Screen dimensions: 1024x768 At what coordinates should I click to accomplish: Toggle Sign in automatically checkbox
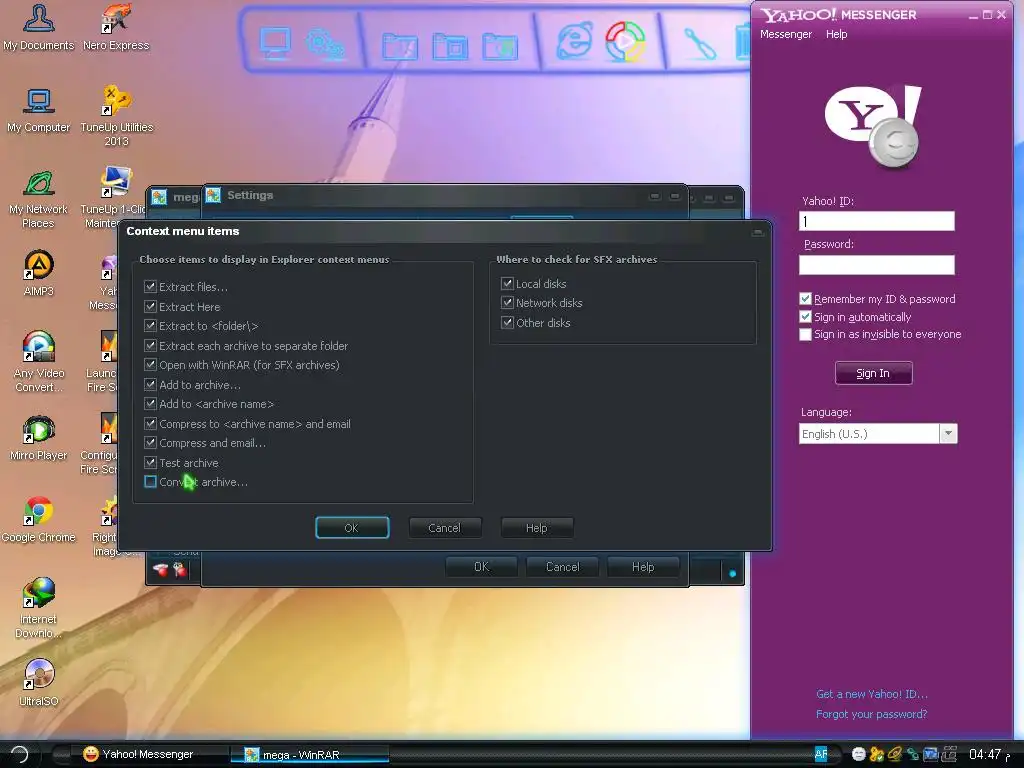tap(805, 317)
